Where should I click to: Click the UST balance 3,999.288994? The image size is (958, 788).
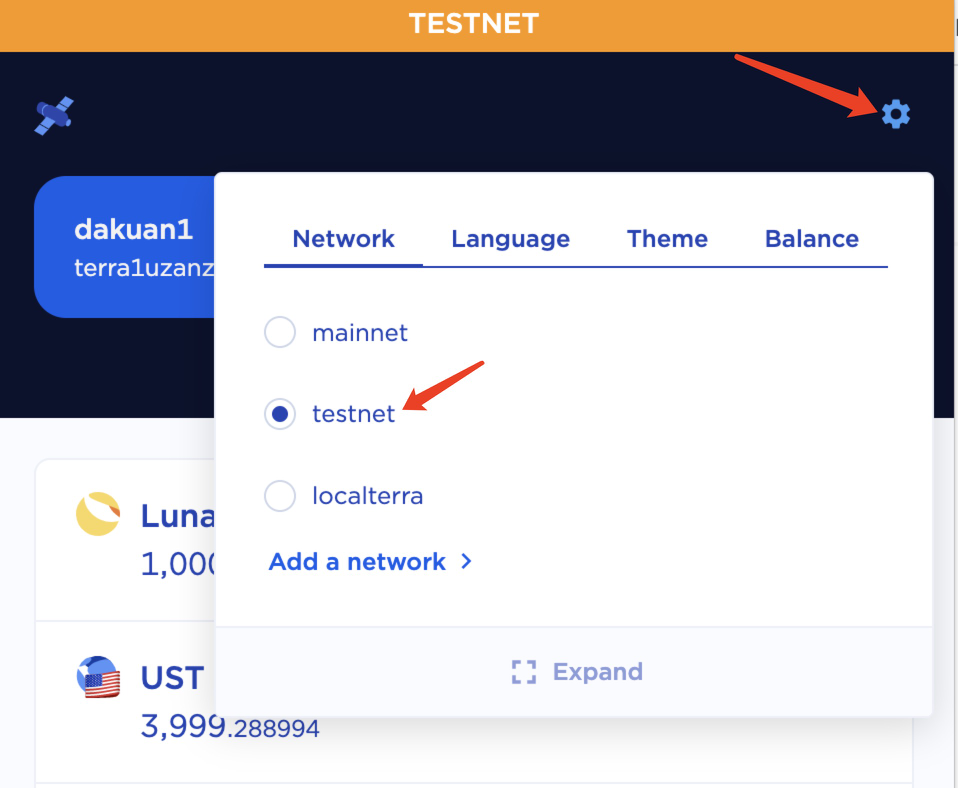[x=230, y=727]
